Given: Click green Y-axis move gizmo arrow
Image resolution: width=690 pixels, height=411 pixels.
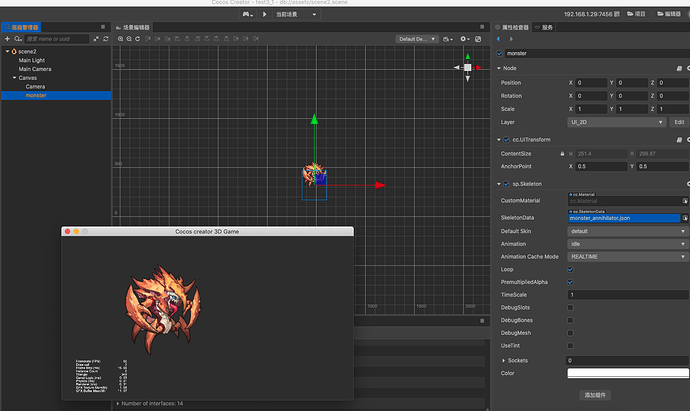Looking at the screenshot, I should coord(314,119).
